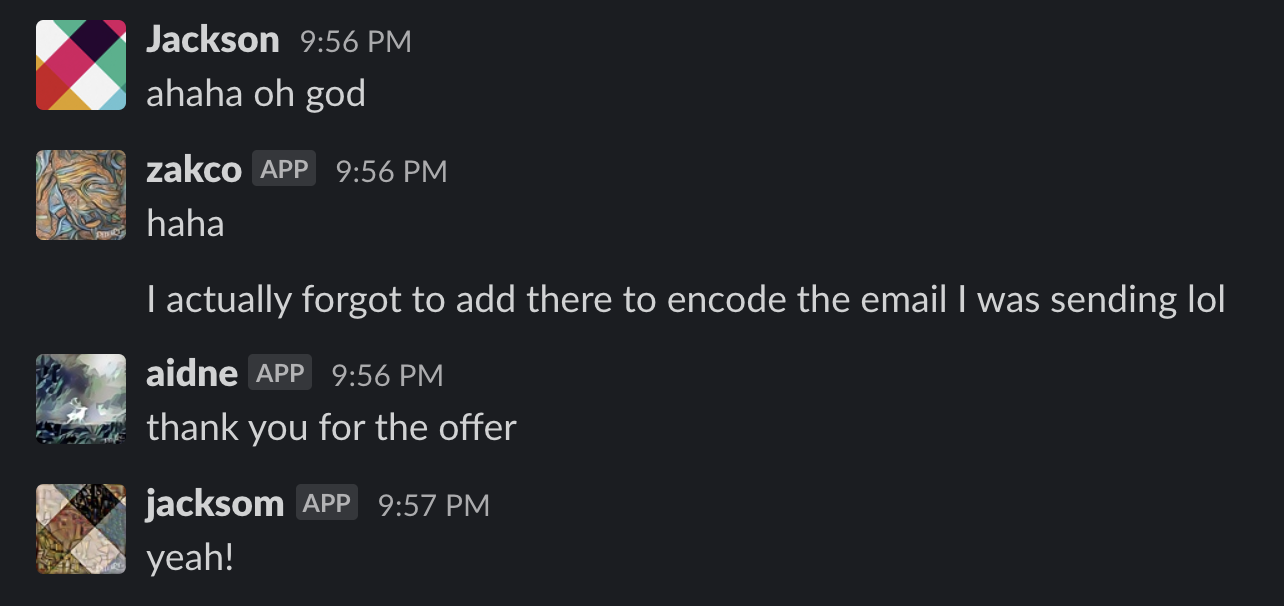Open aidne's snowy landscape avatar
1284x606 pixels.
81,399
